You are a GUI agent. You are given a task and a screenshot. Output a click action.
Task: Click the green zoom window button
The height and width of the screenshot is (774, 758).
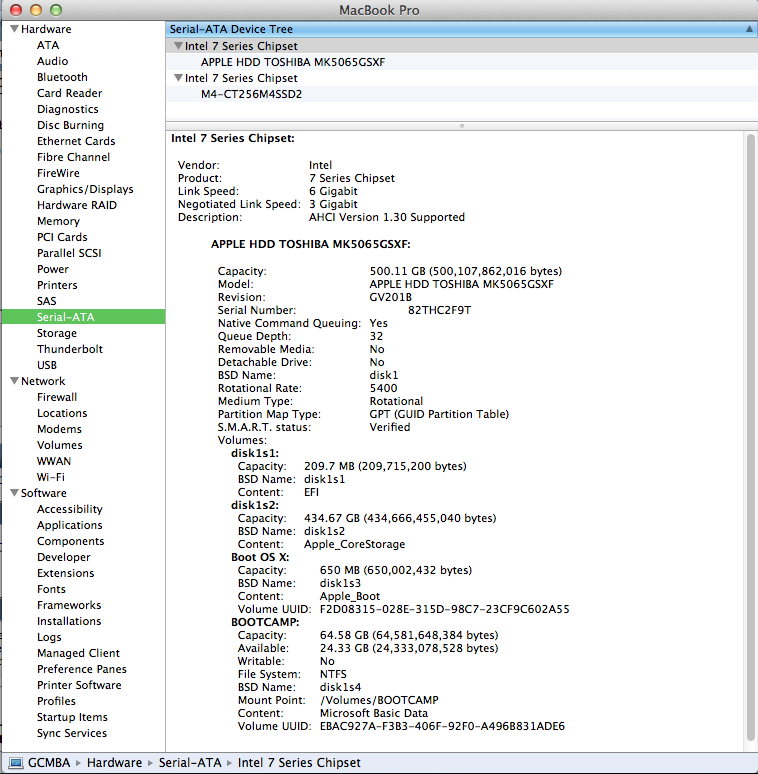click(56, 10)
